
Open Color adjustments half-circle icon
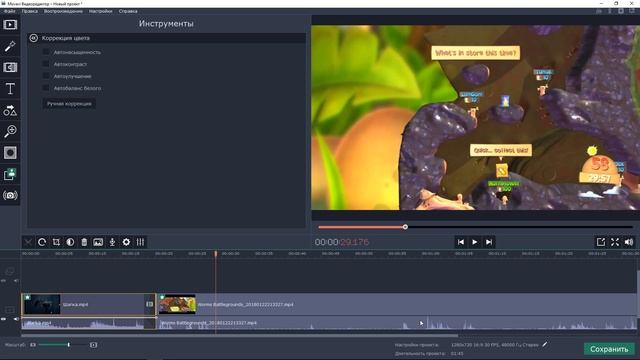pyautogui.click(x=70, y=242)
